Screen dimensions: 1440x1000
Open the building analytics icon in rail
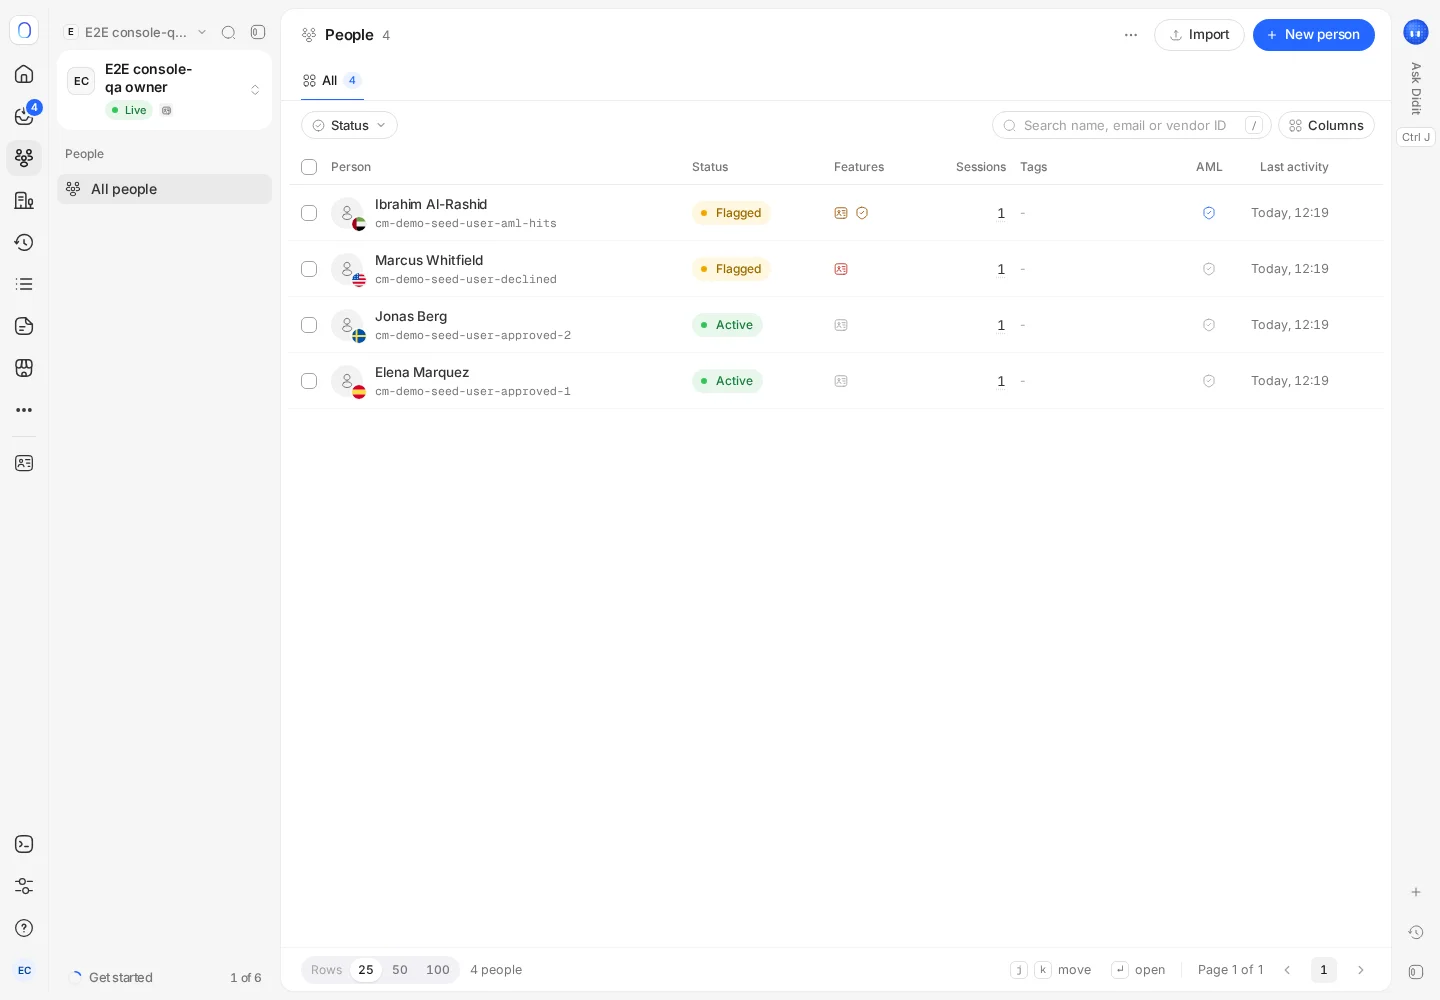pos(24,200)
